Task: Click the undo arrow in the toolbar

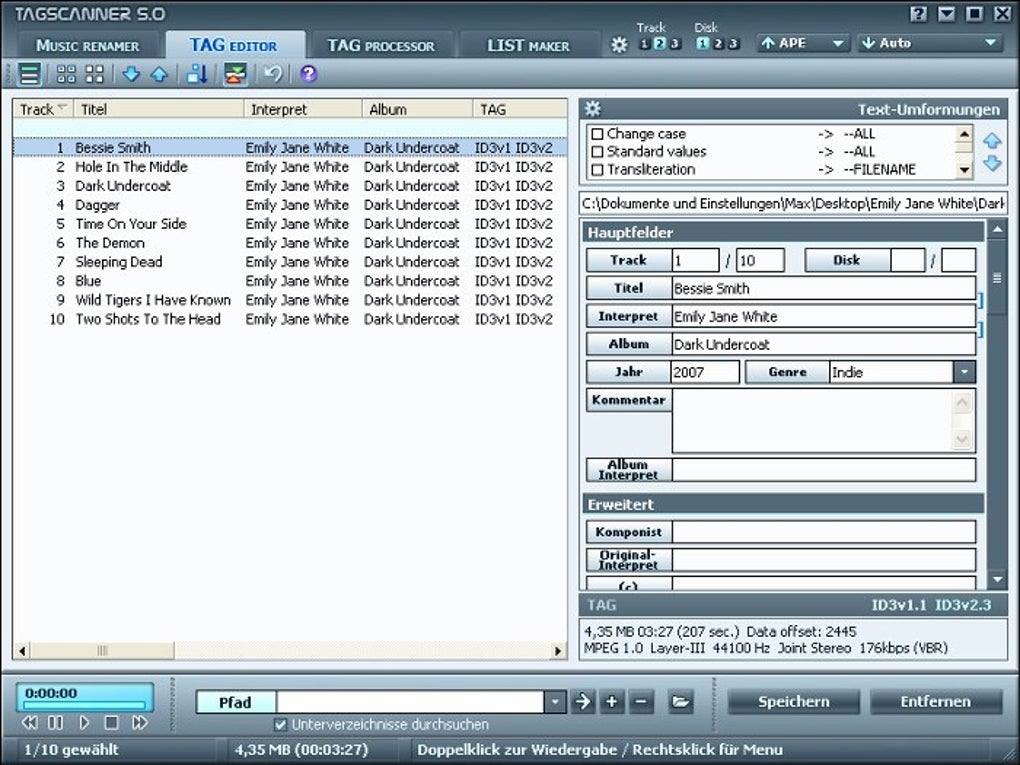Action: pos(273,74)
